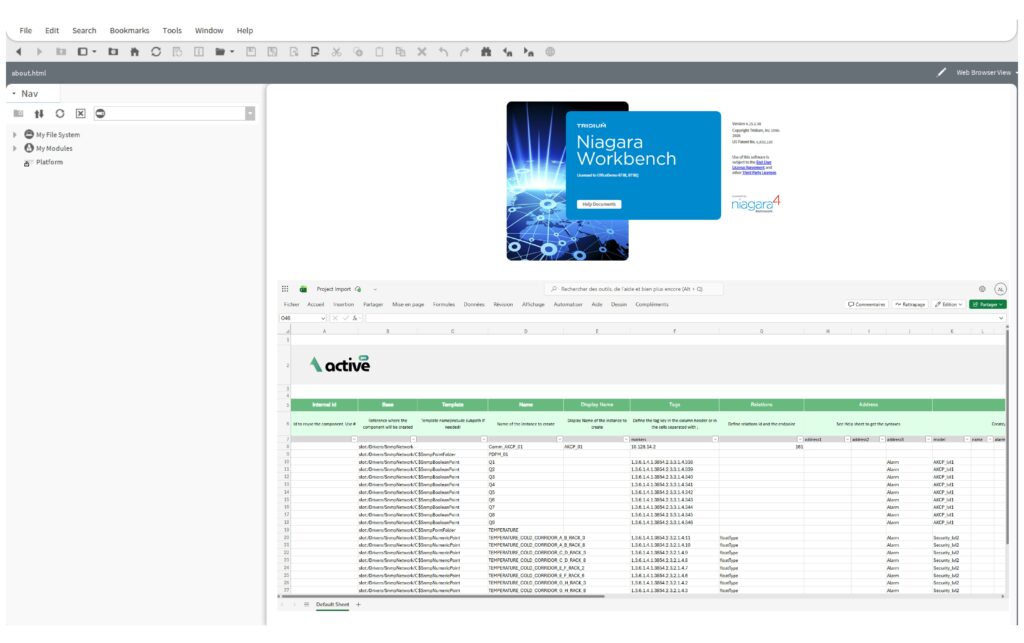Click the Help Documents button
1024x643 pixels.
coord(599,204)
